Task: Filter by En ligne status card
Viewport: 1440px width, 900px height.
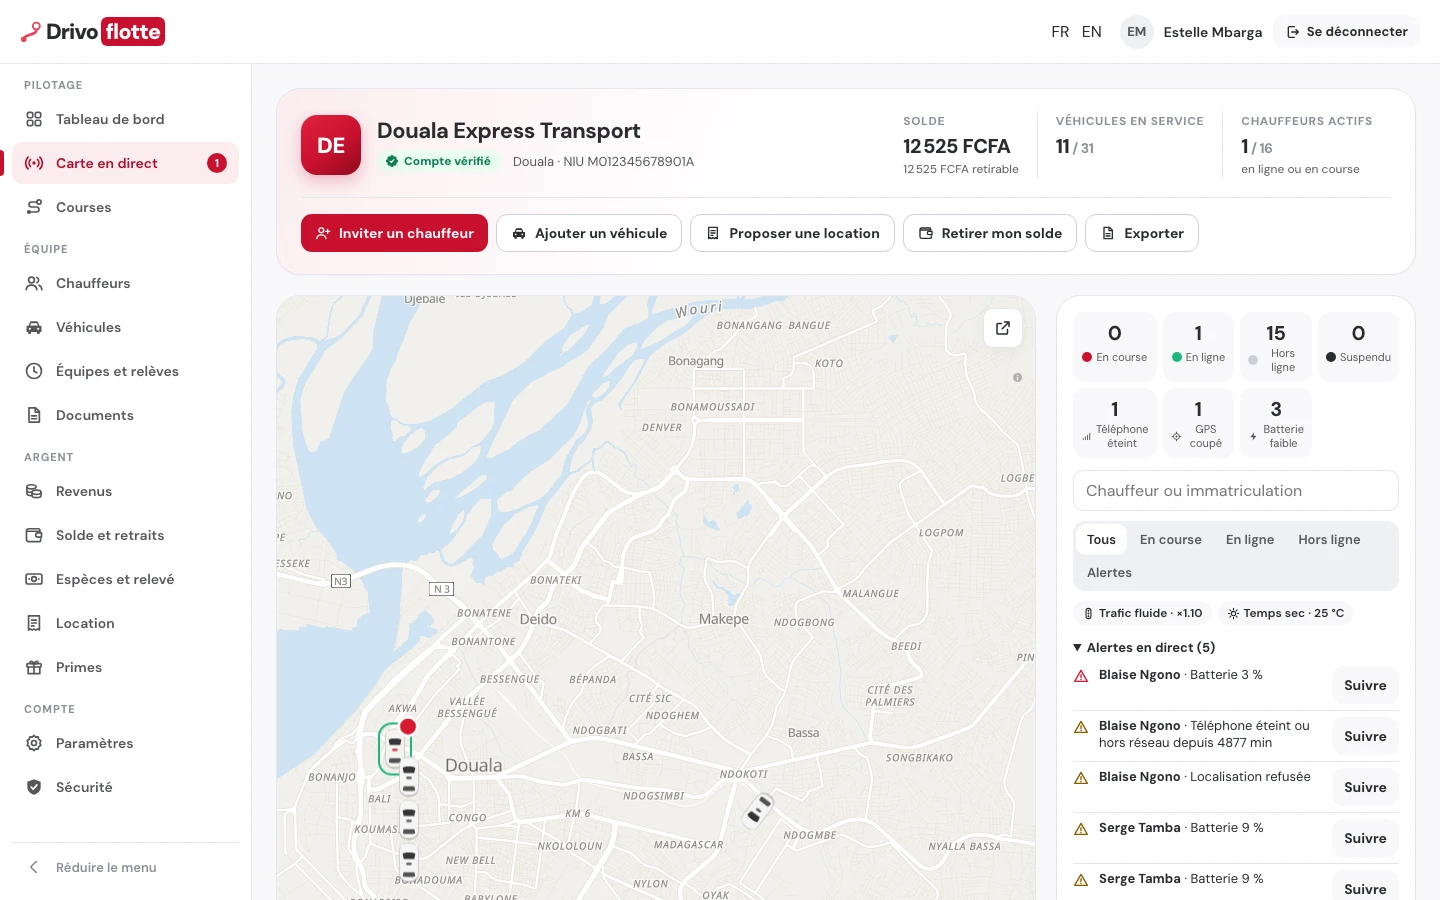Action: [x=1198, y=346]
